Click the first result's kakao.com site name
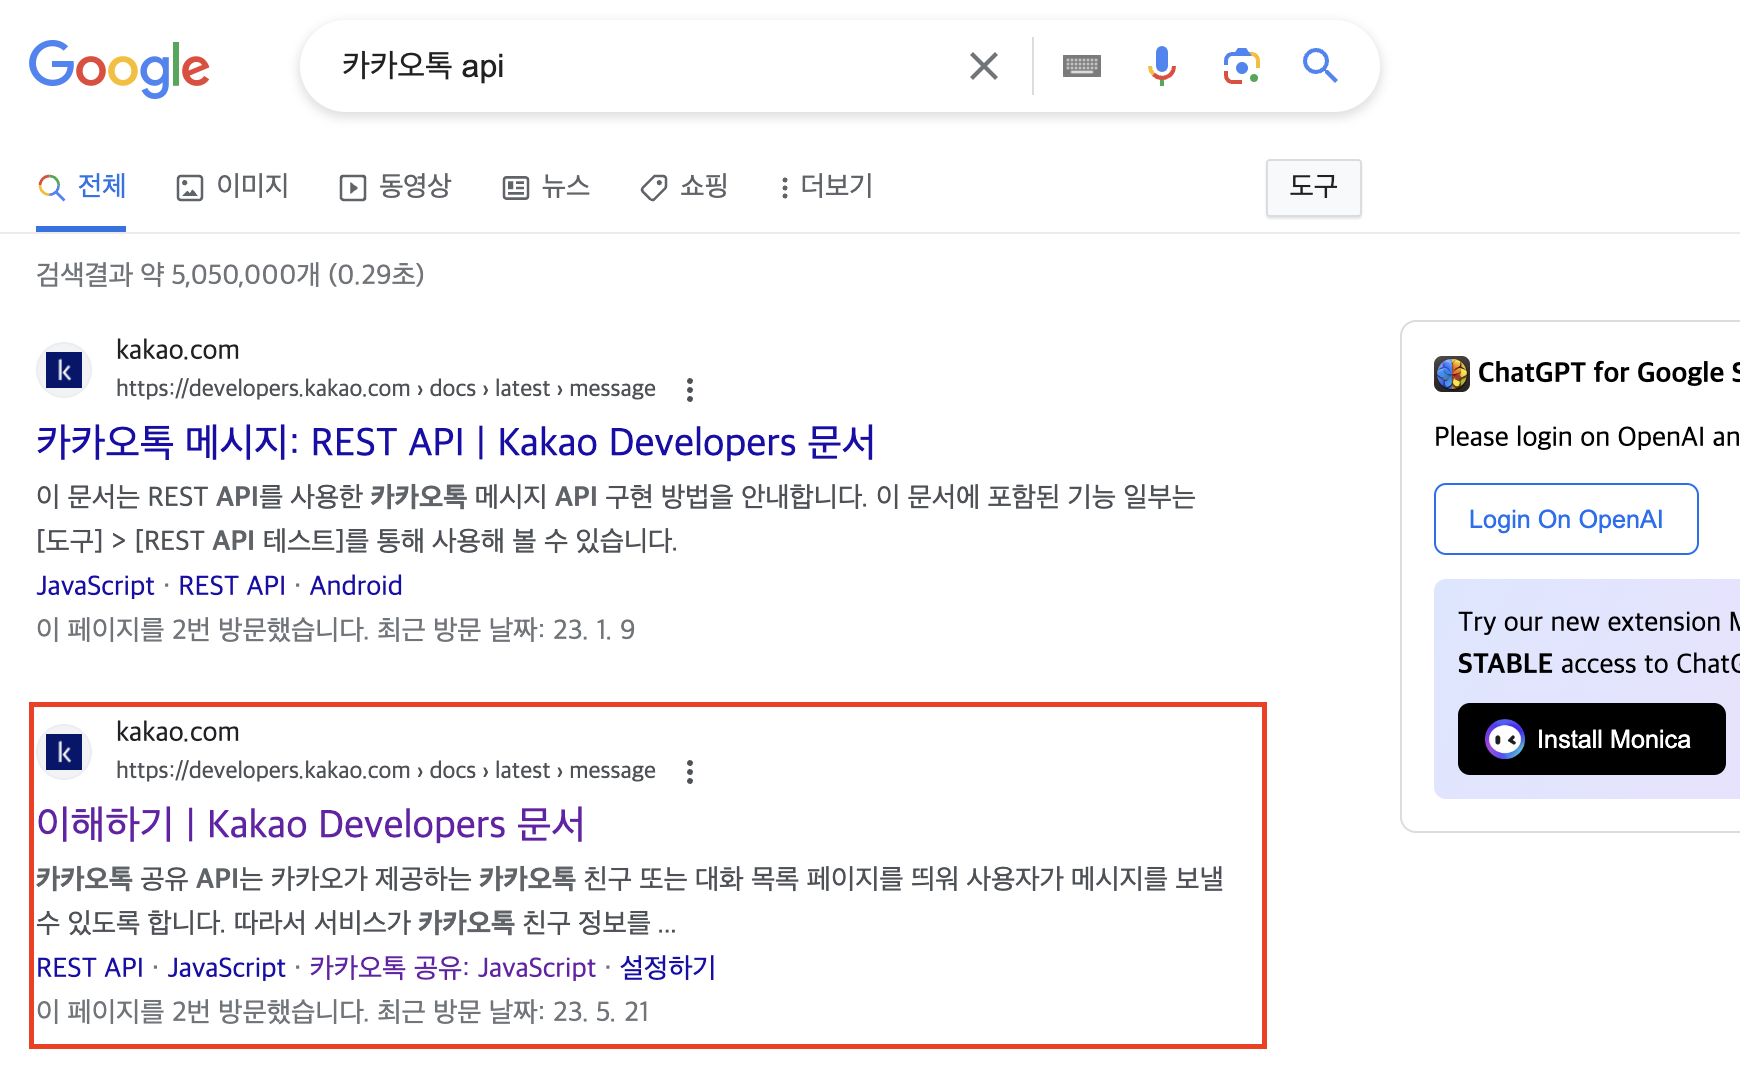The image size is (1740, 1082). pyautogui.click(x=177, y=350)
